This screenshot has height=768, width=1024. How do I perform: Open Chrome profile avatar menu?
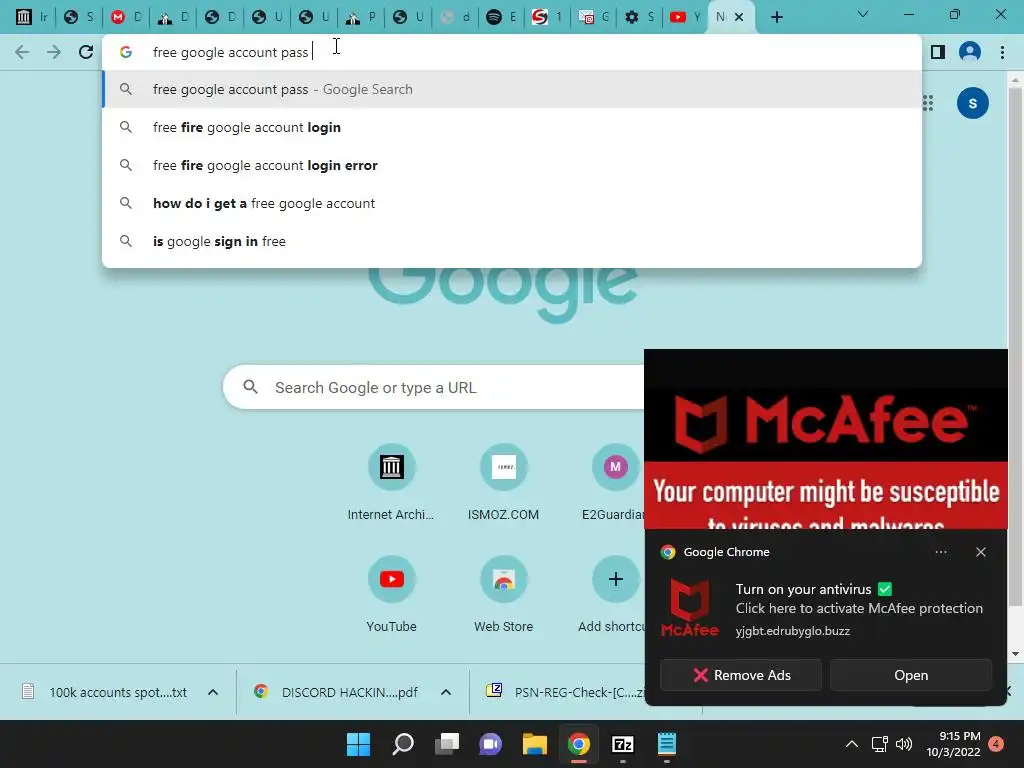[970, 52]
